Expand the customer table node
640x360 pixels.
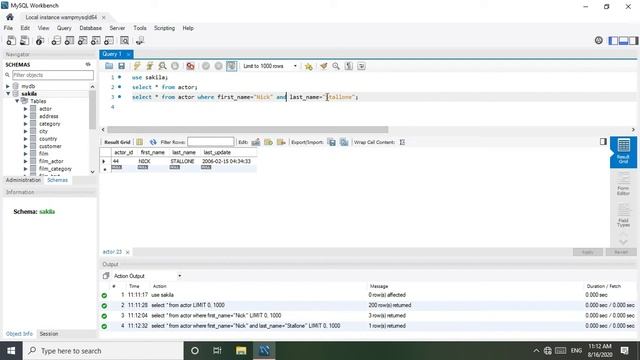25,146
